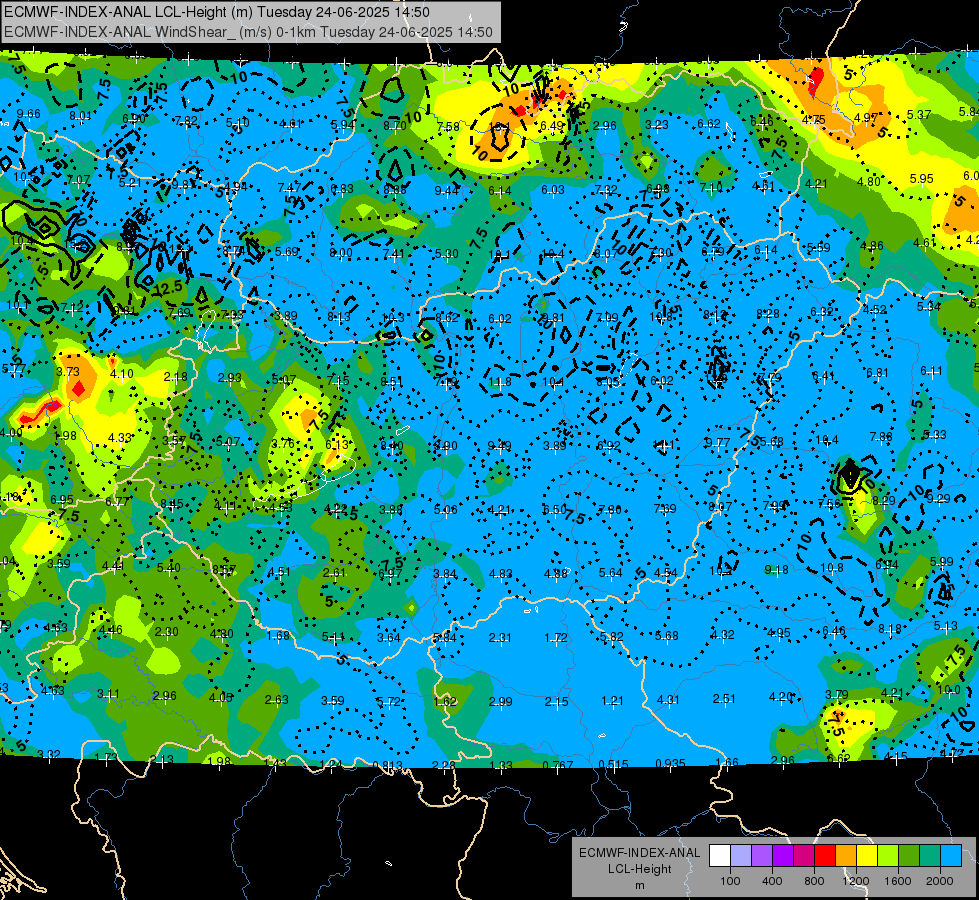
Task: Click the legend tick label 100
Action: click(x=731, y=881)
